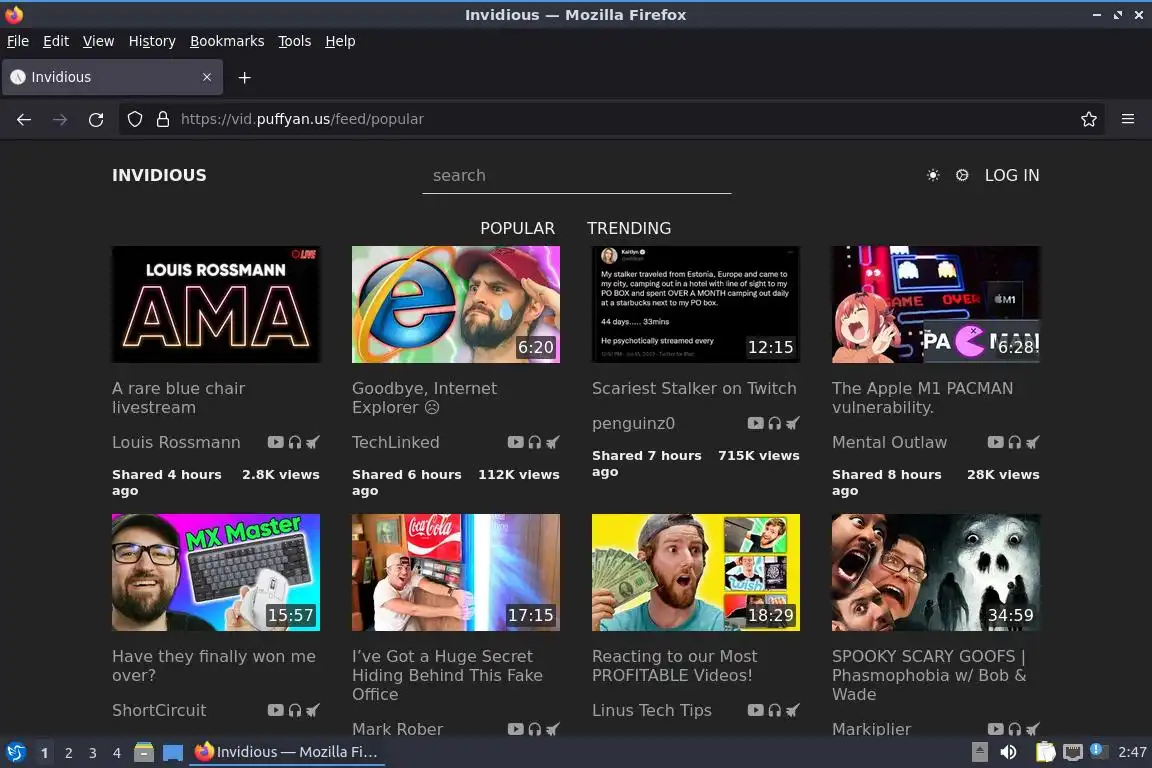Open the taskbar start menu icon
The height and width of the screenshot is (768, 1152).
tap(16, 752)
